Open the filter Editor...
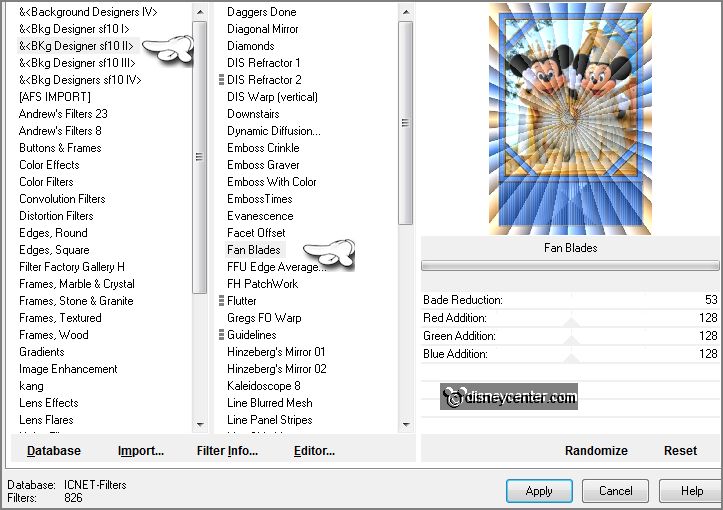This screenshot has height=510, width=723. point(314,451)
